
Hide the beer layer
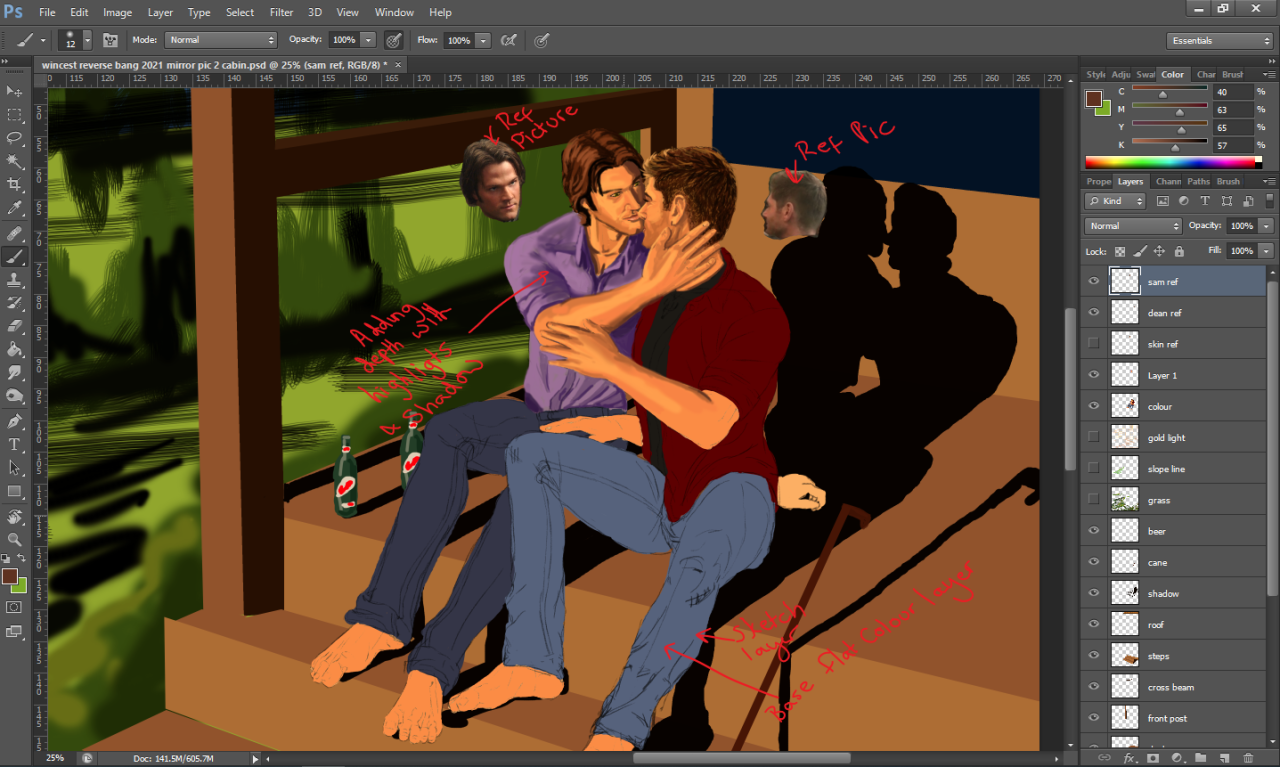pyautogui.click(x=1093, y=531)
